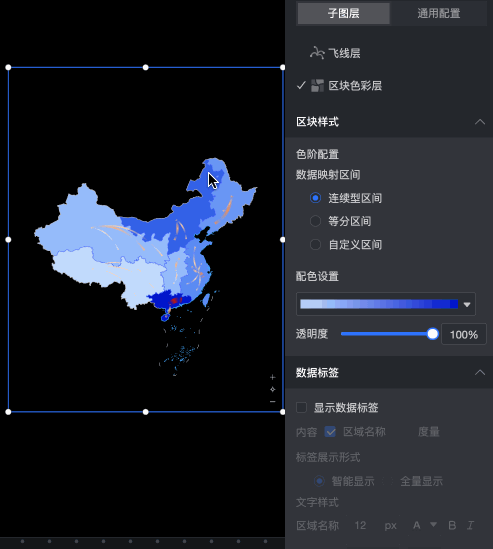
Task: Click the 100% transparency value field
Action: 464,334
